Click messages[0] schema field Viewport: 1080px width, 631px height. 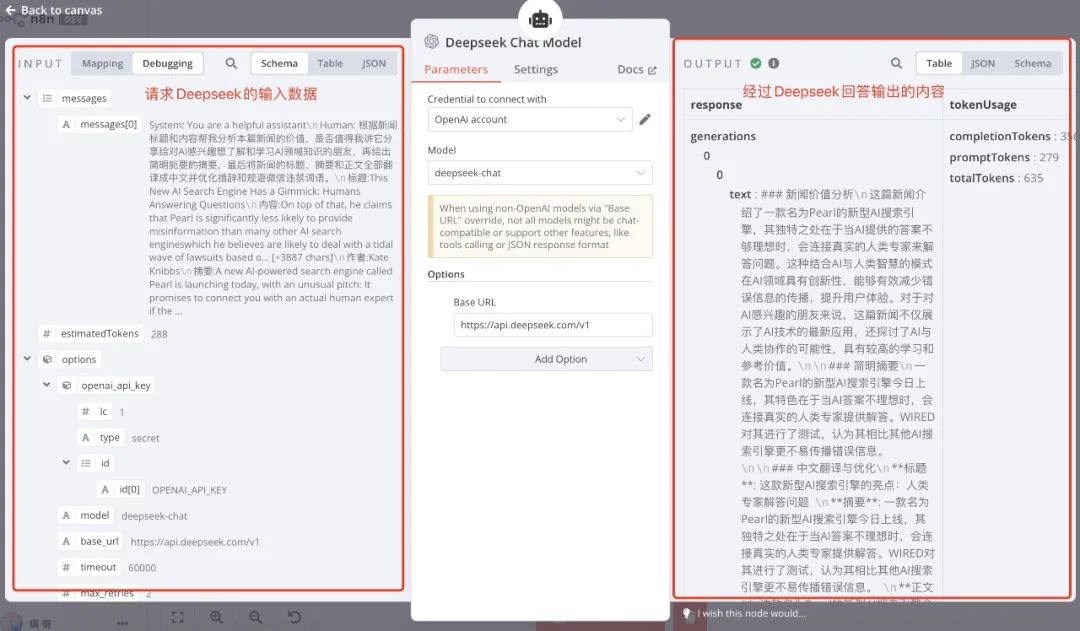click(x=101, y=125)
